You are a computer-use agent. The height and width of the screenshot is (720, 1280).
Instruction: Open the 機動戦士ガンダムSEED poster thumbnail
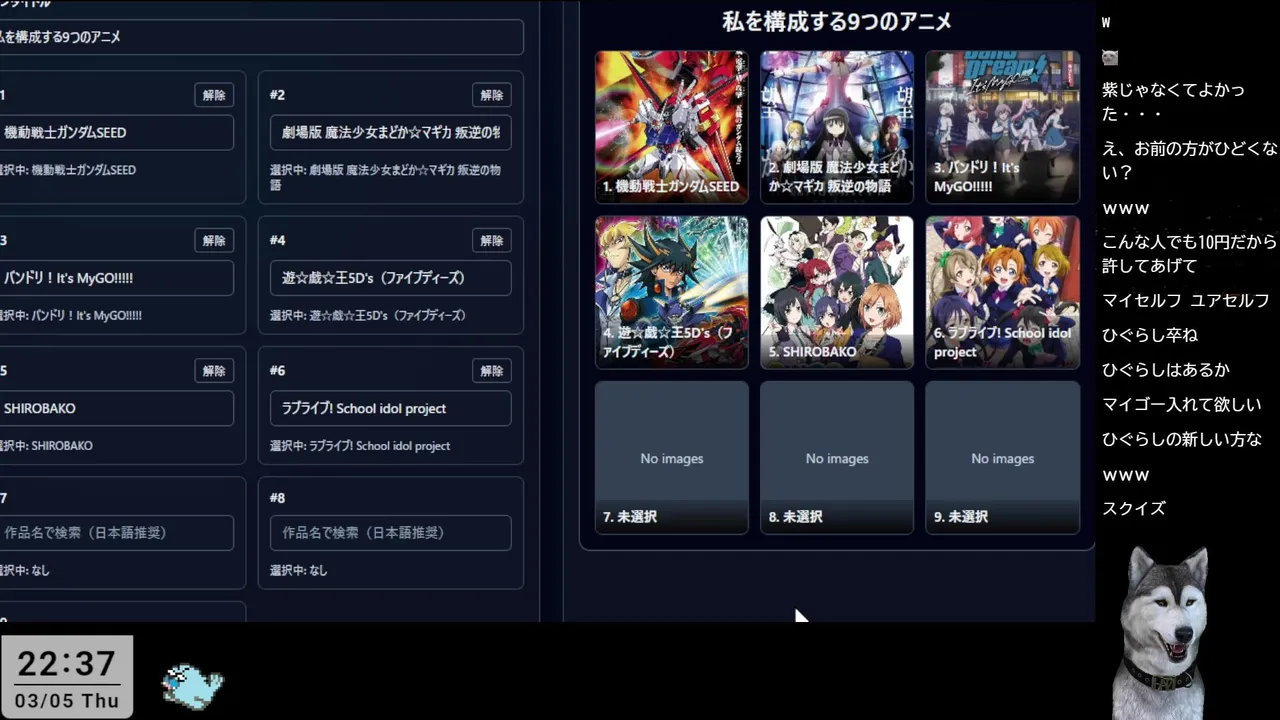click(672, 127)
